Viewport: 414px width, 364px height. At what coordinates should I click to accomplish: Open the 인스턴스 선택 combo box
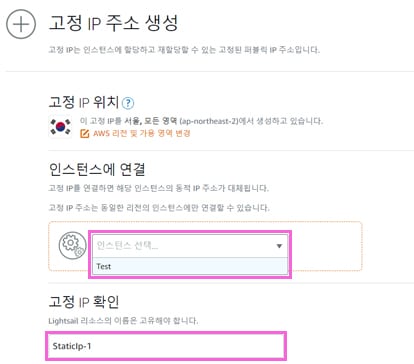tap(190, 246)
